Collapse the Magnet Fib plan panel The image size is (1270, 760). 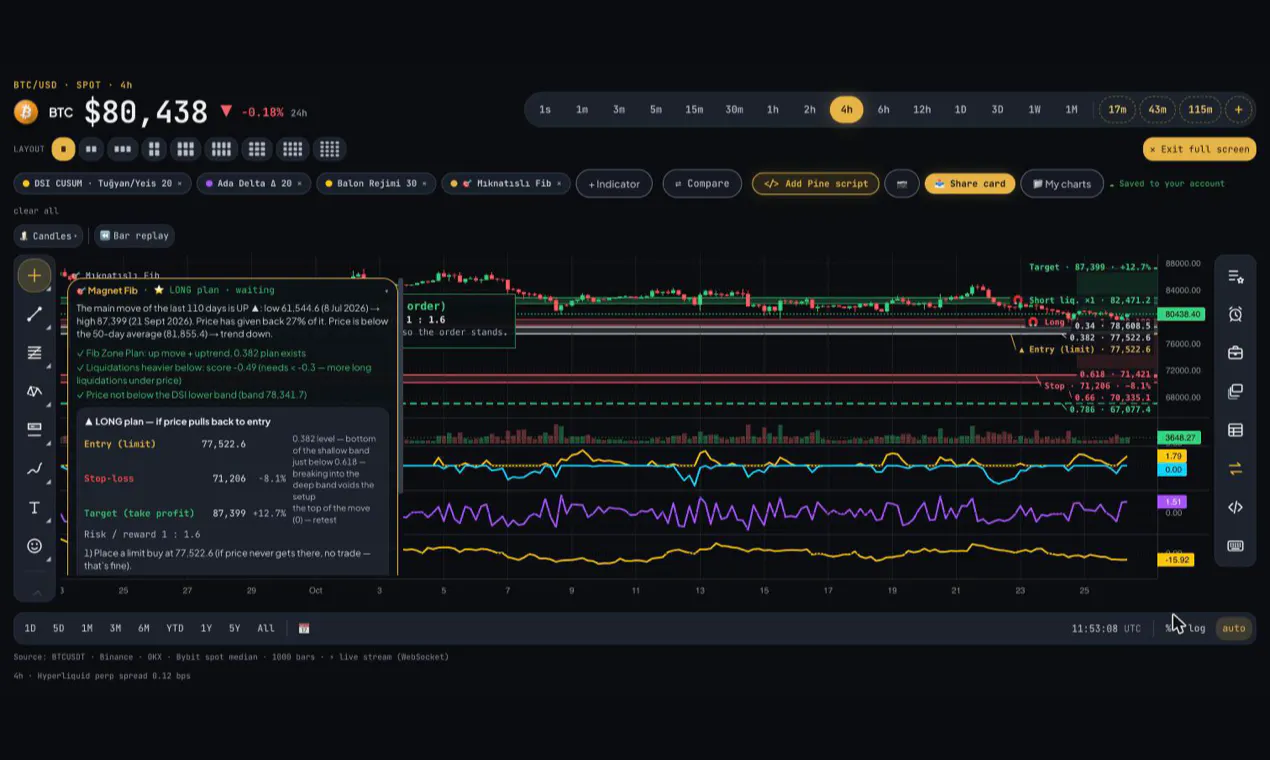387,290
